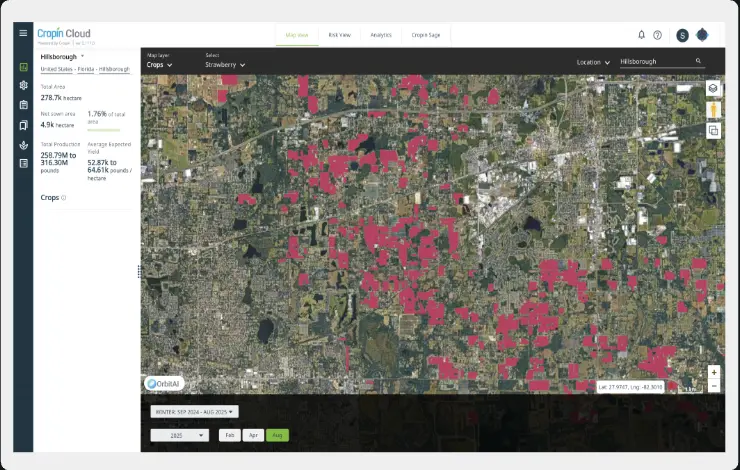The image size is (740, 470).
Task: Switch to the Map View tab
Action: point(297,35)
